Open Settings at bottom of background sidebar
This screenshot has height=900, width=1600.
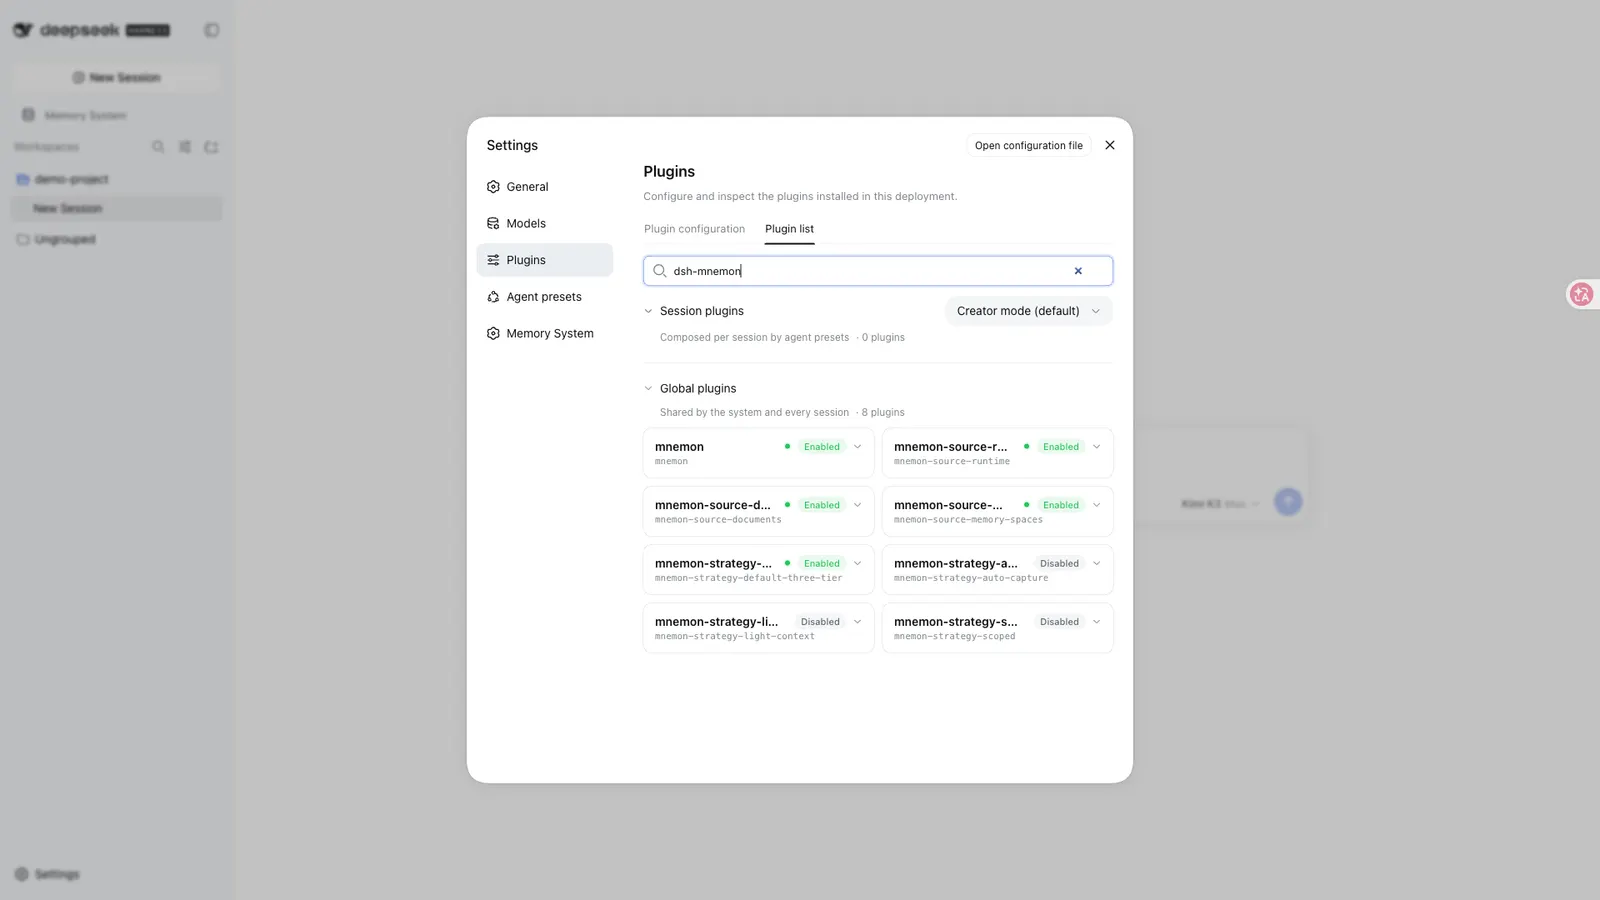click(48, 874)
